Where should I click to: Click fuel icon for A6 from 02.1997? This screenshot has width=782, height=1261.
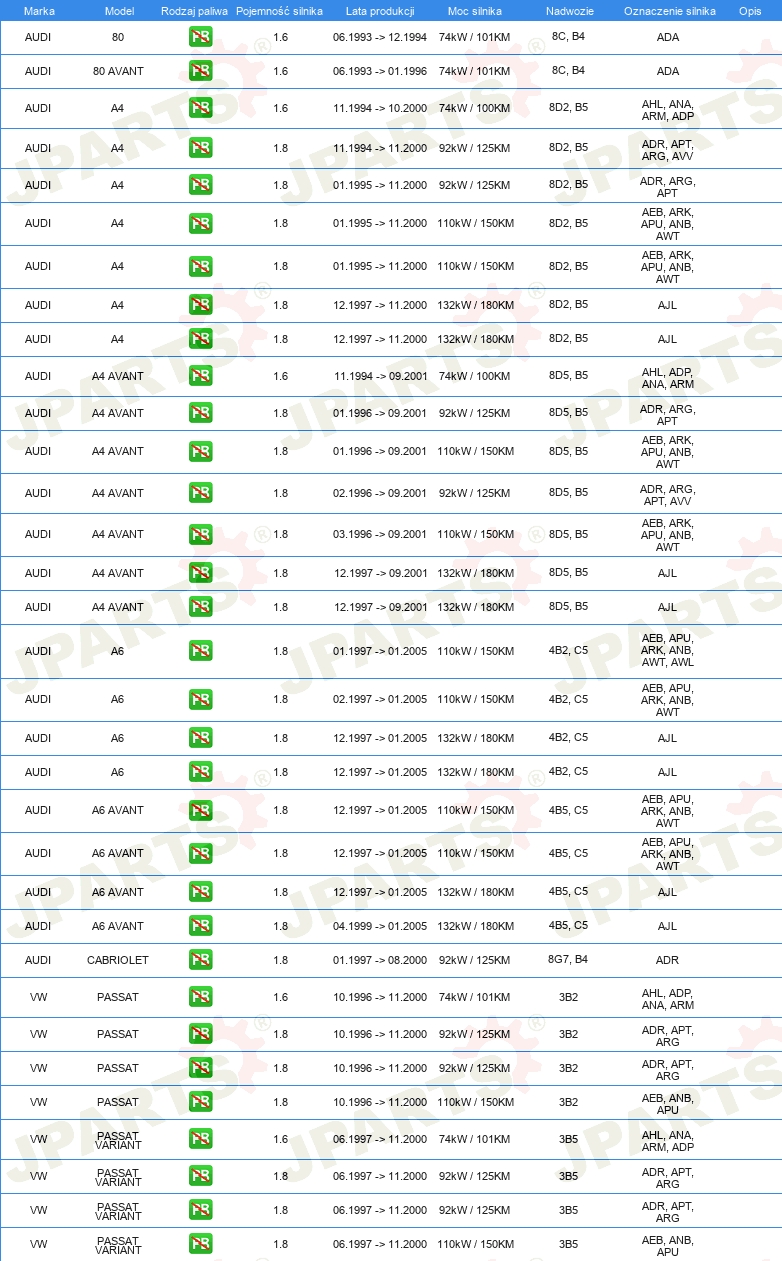(x=200, y=699)
